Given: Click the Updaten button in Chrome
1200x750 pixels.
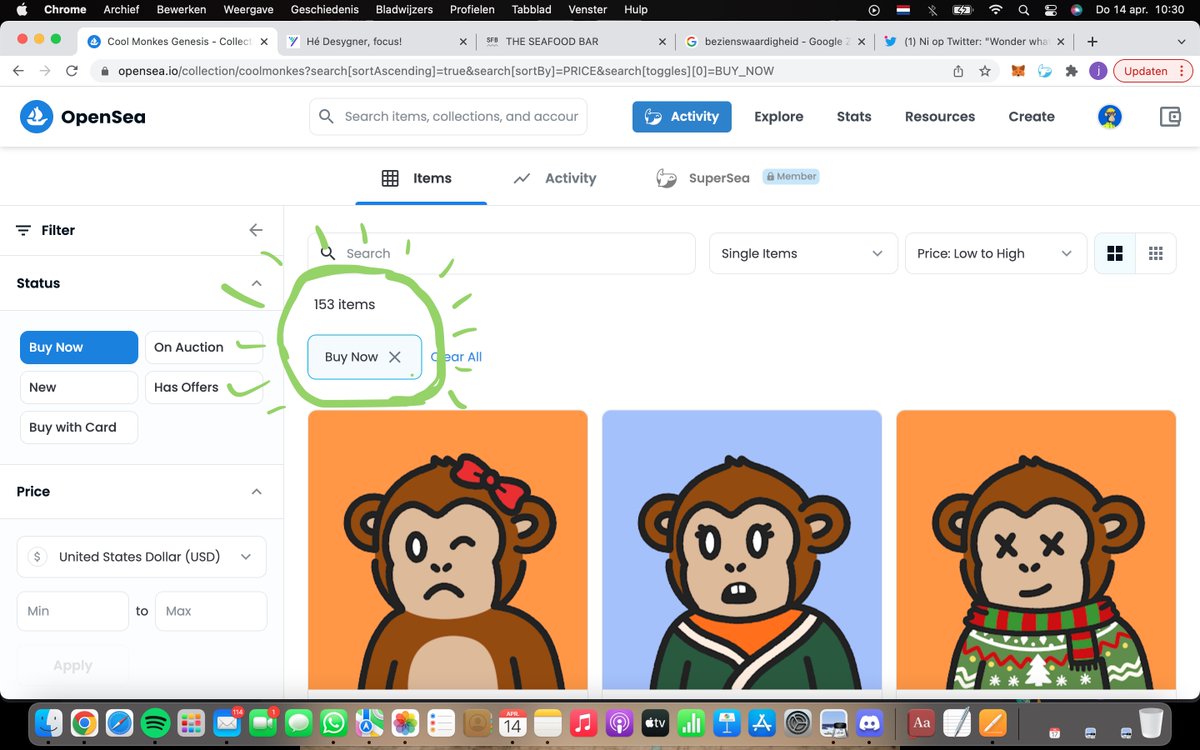Looking at the screenshot, I should tap(1153, 71).
